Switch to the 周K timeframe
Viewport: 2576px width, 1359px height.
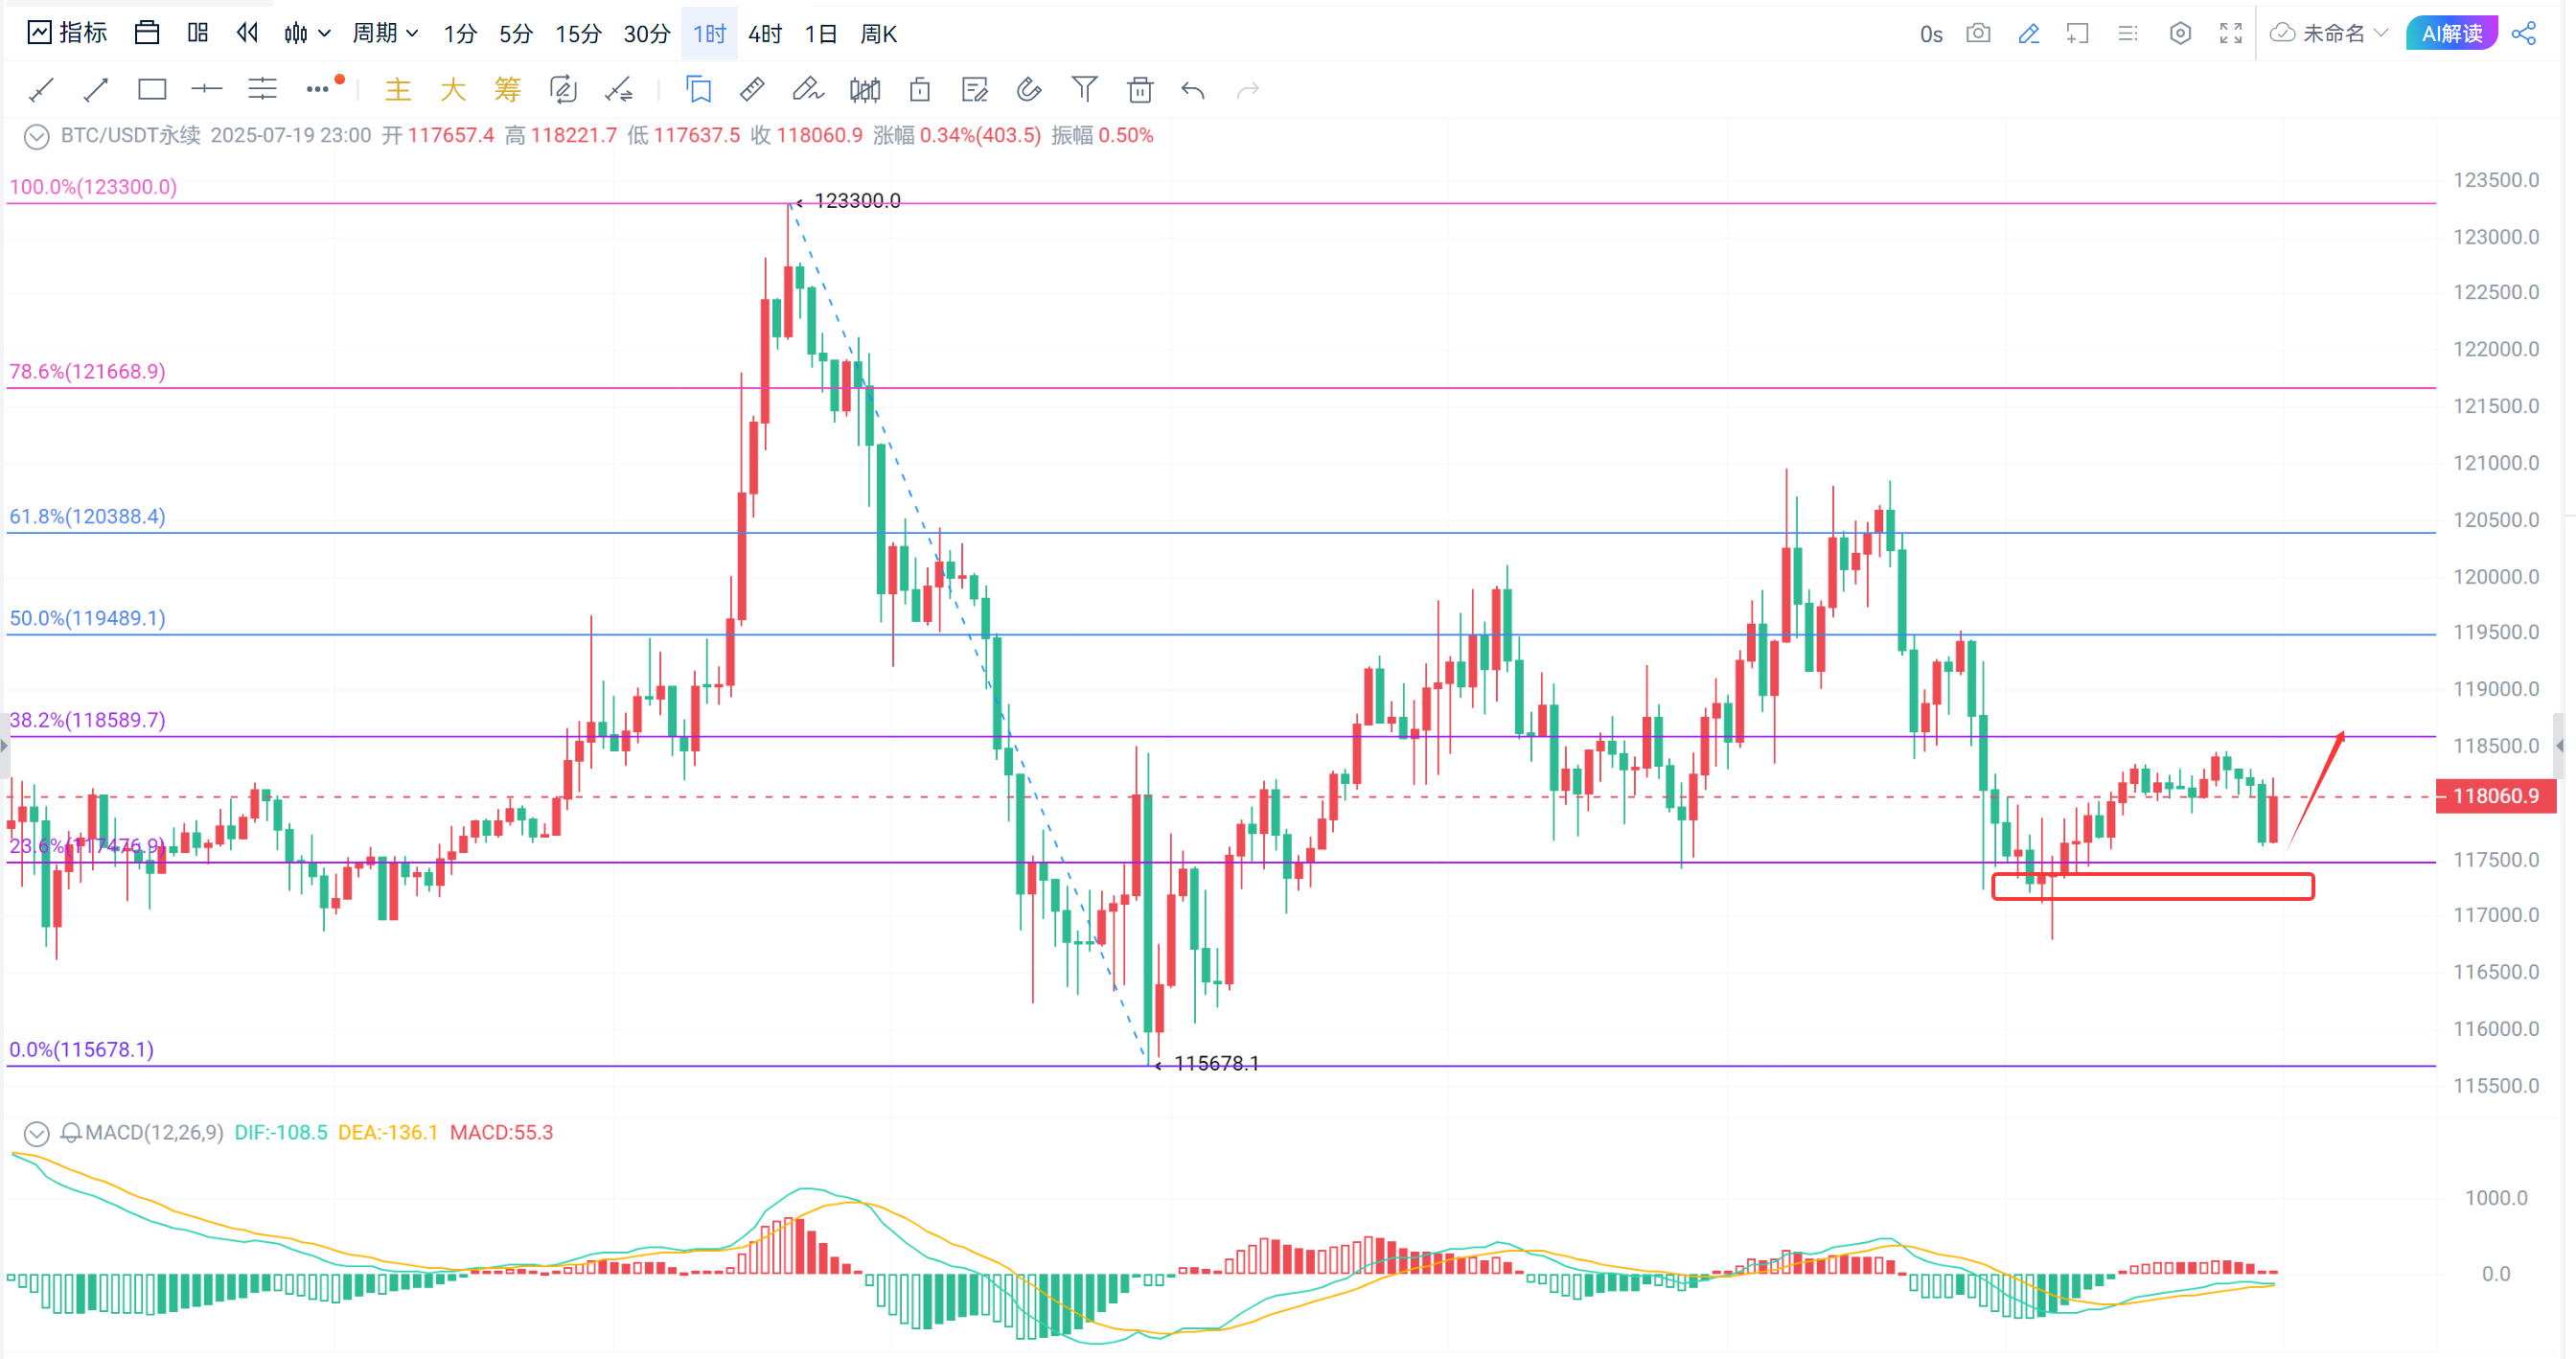coord(878,34)
